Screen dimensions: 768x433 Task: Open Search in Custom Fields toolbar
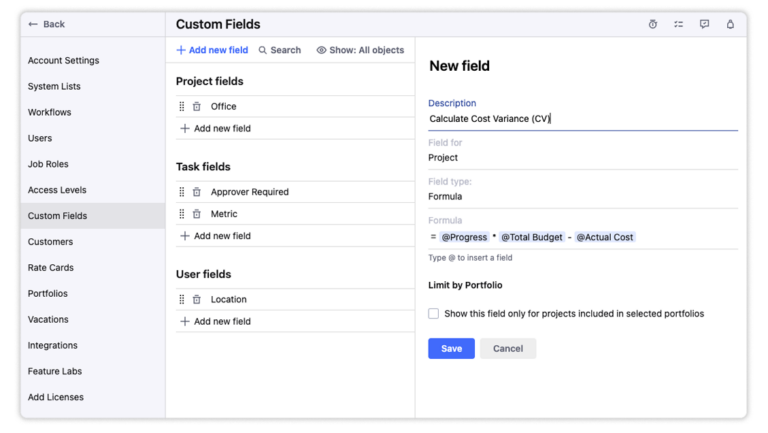point(280,50)
